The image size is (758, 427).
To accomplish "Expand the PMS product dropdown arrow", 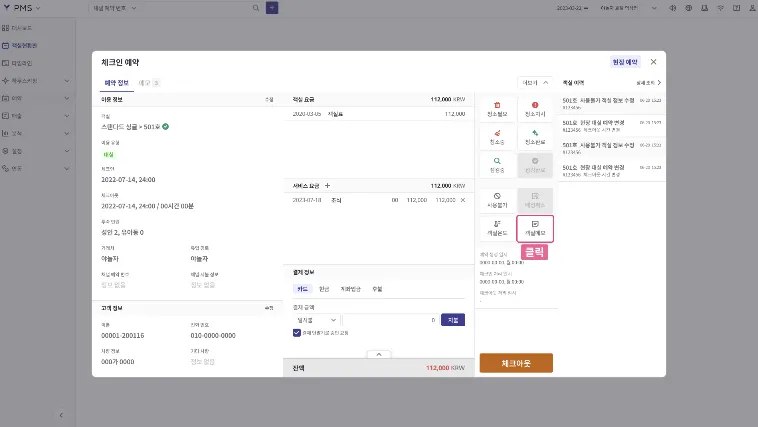I will (38, 8).
